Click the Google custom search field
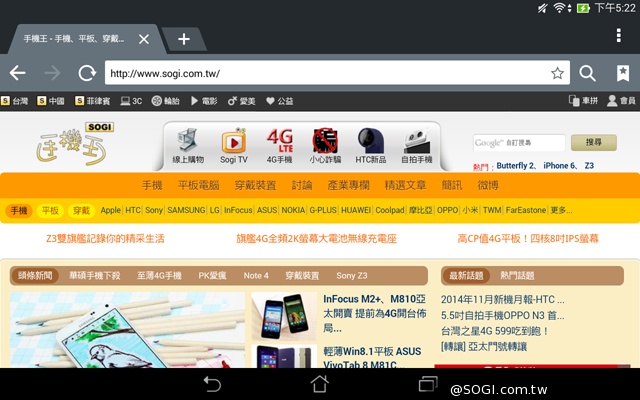Image resolution: width=640 pixels, height=400 pixels. pos(519,143)
